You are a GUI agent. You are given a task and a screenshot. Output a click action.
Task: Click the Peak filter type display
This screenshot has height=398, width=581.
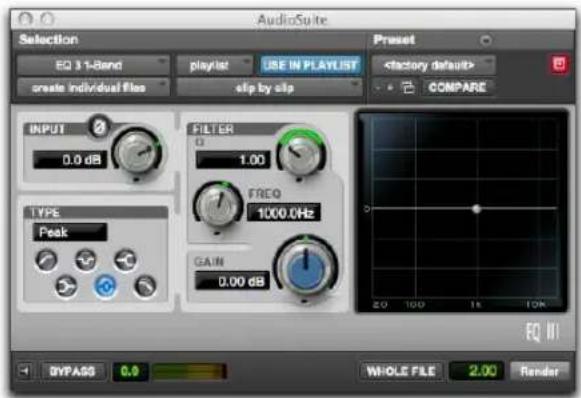coord(70,232)
